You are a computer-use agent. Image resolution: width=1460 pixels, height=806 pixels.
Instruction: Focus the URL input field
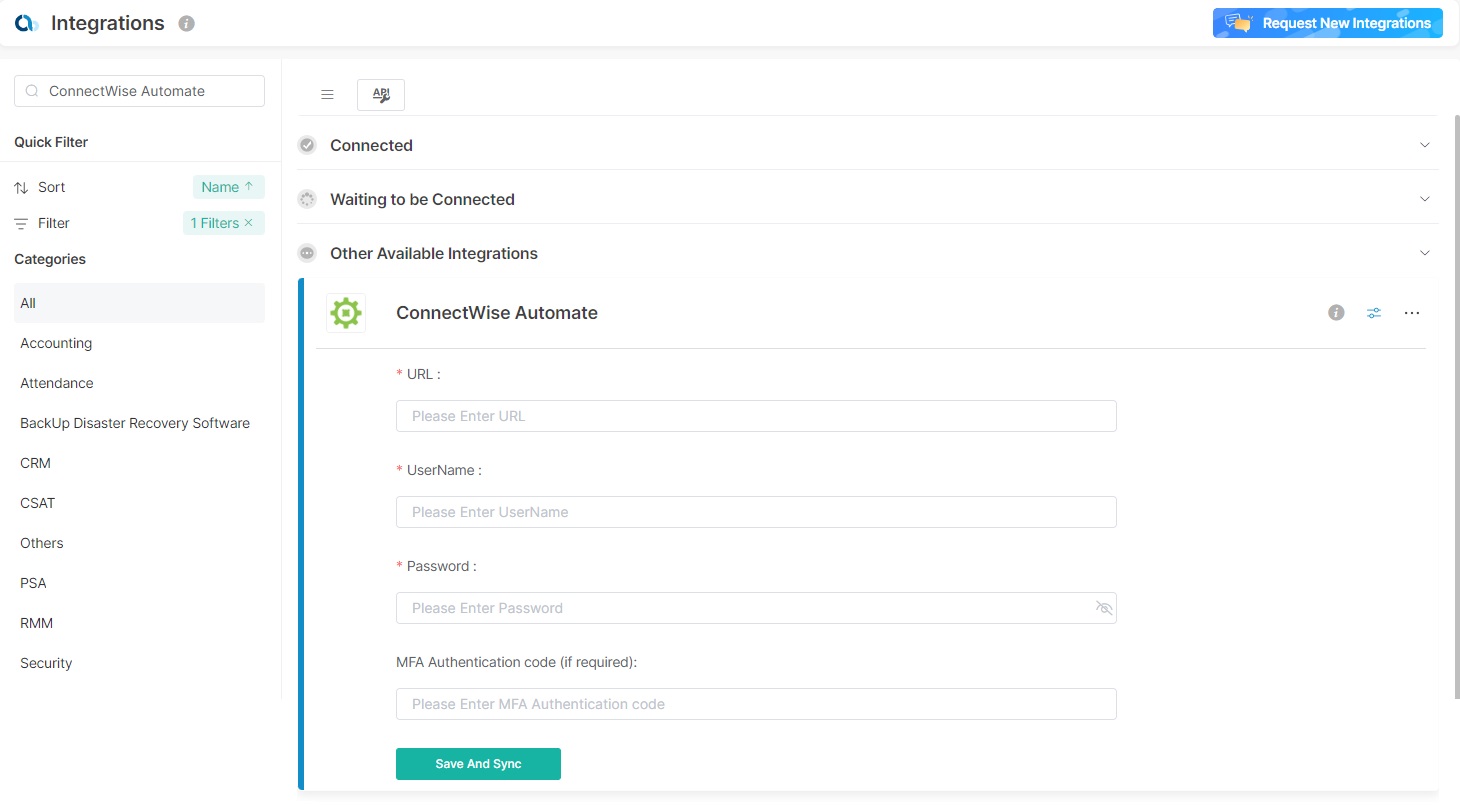[x=756, y=416]
